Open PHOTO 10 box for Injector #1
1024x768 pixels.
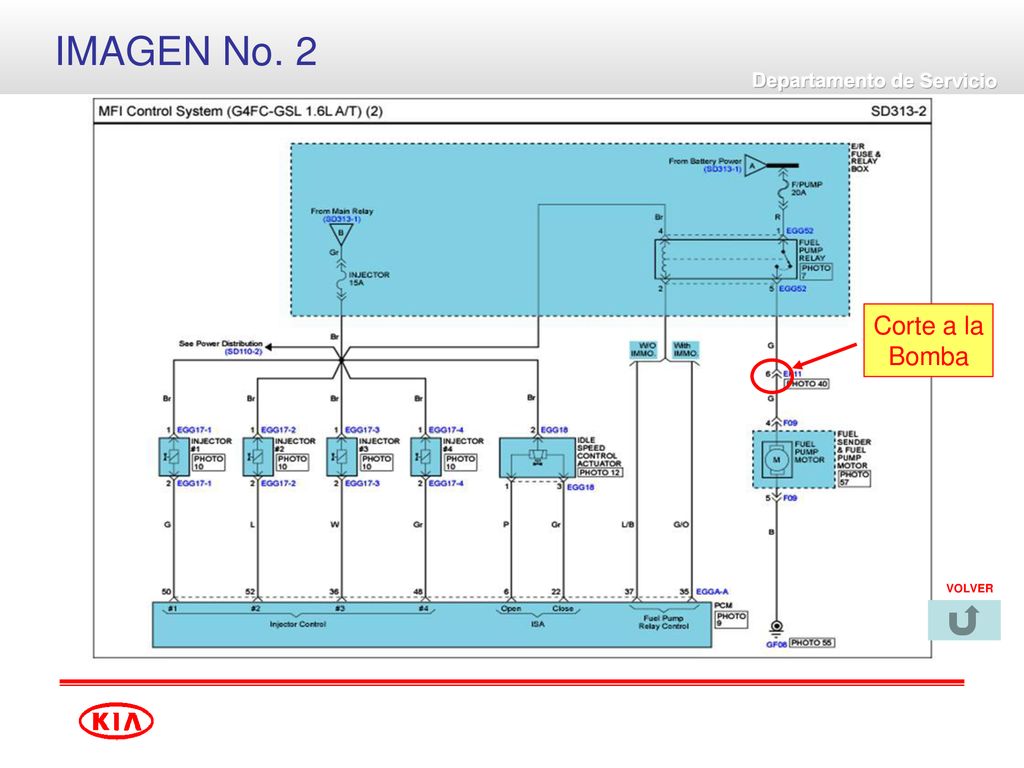[x=208, y=462]
